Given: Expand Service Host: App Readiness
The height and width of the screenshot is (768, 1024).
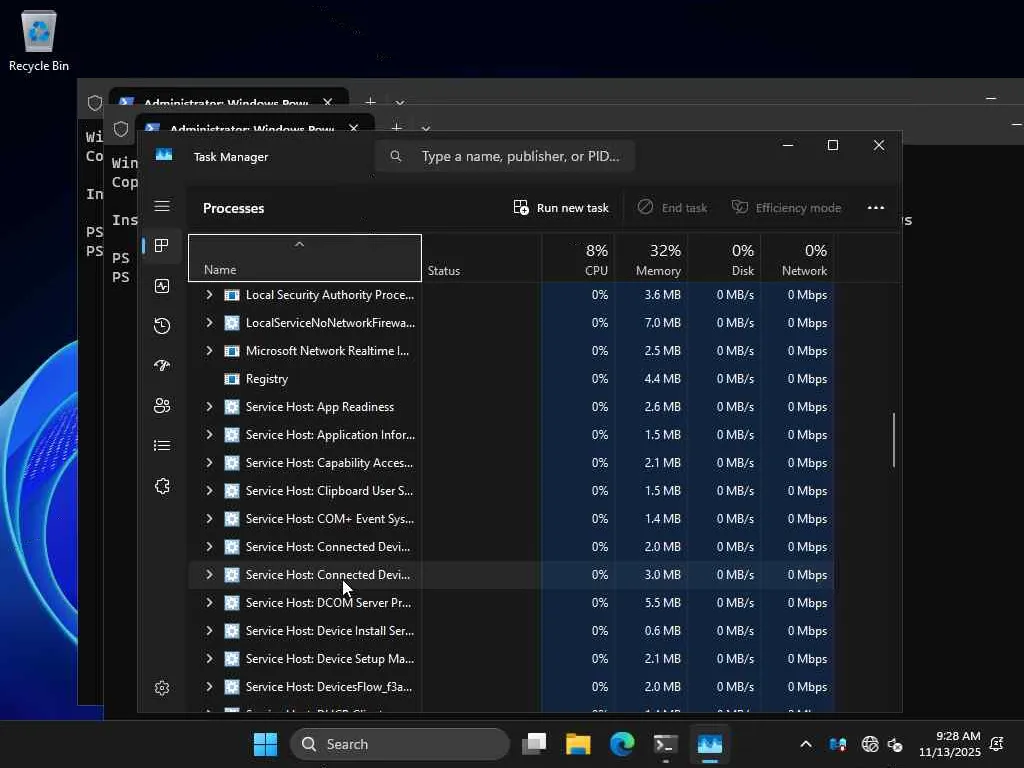Looking at the screenshot, I should (209, 406).
